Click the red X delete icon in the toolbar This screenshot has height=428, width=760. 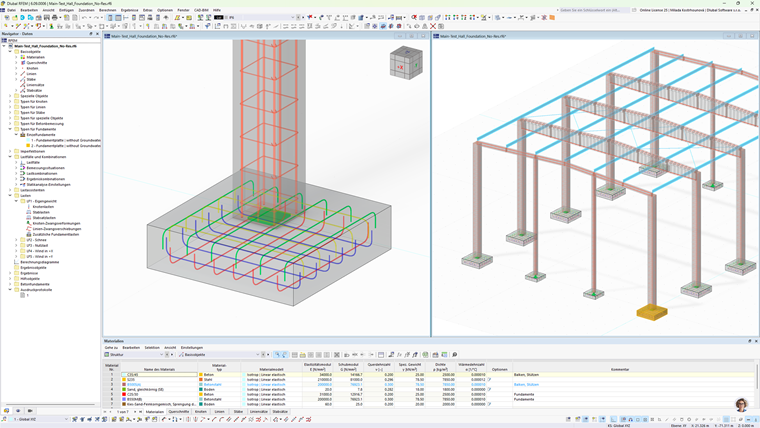(433, 26)
